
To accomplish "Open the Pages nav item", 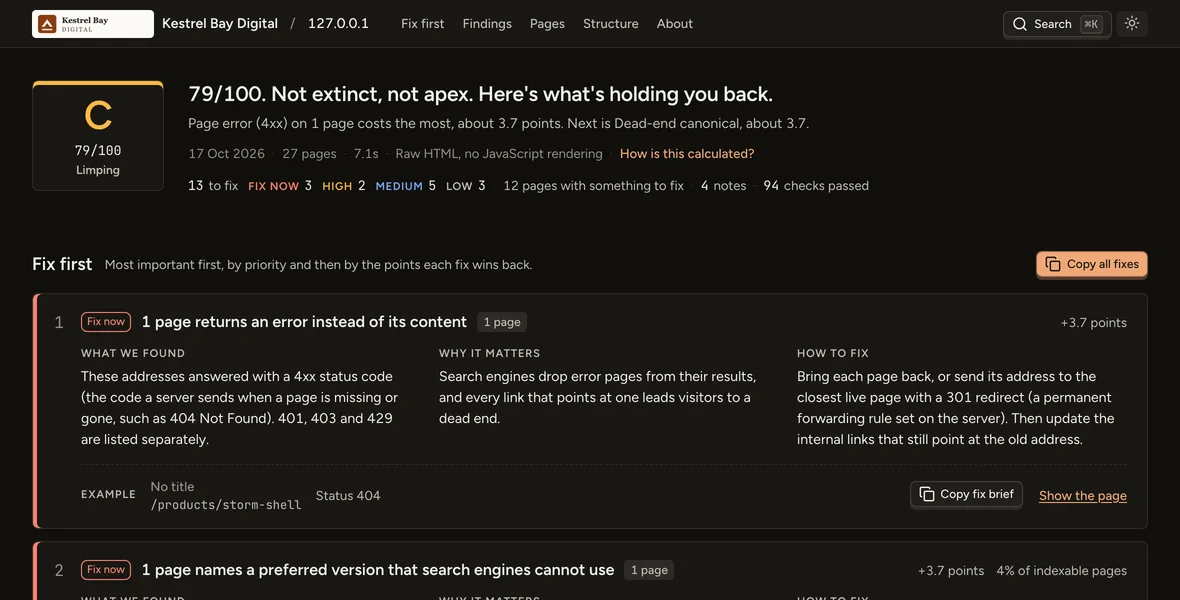I will [x=547, y=24].
